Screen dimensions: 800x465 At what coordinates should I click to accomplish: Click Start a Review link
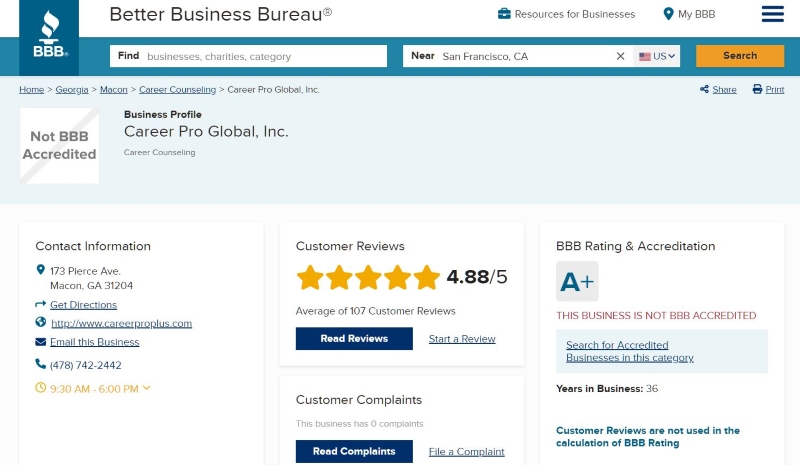point(462,338)
